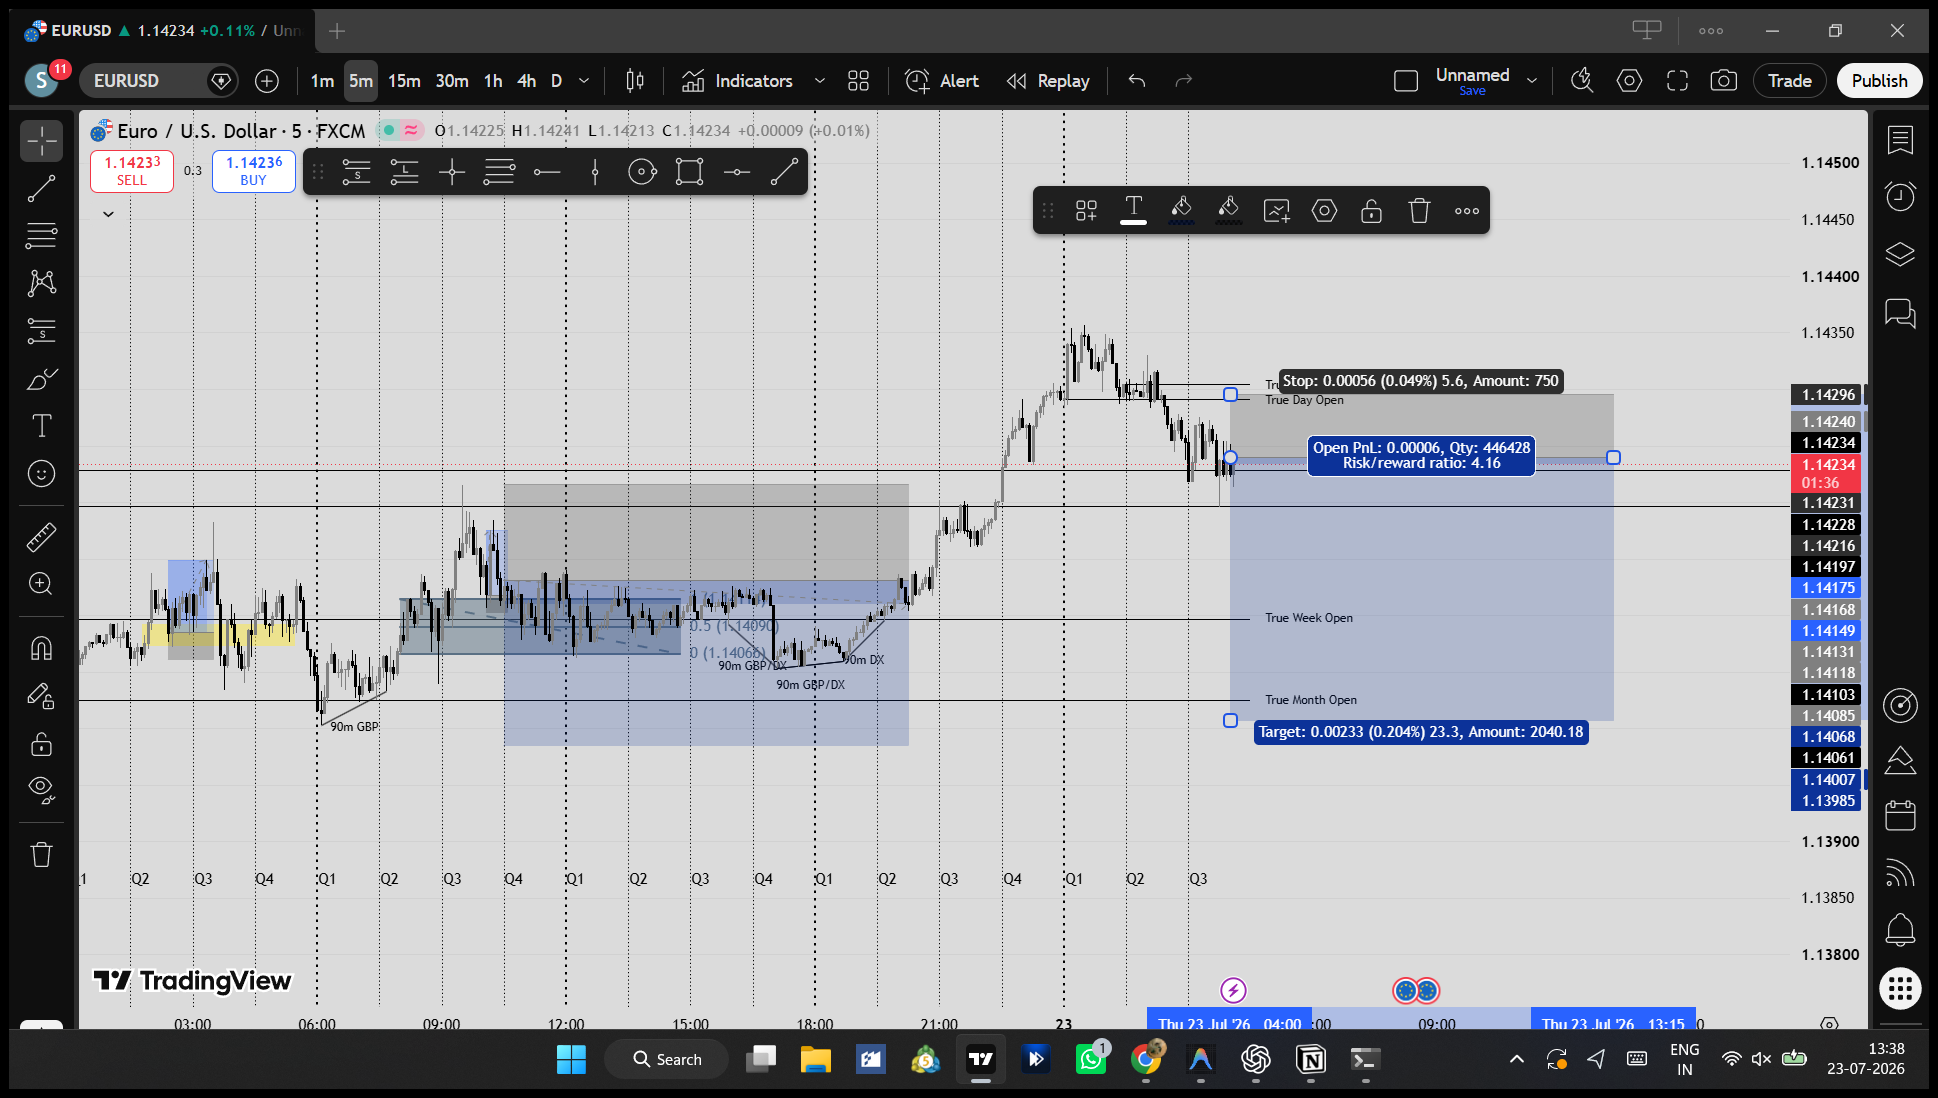Open chart settings
This screenshot has height=1098, width=1938.
point(1630,81)
